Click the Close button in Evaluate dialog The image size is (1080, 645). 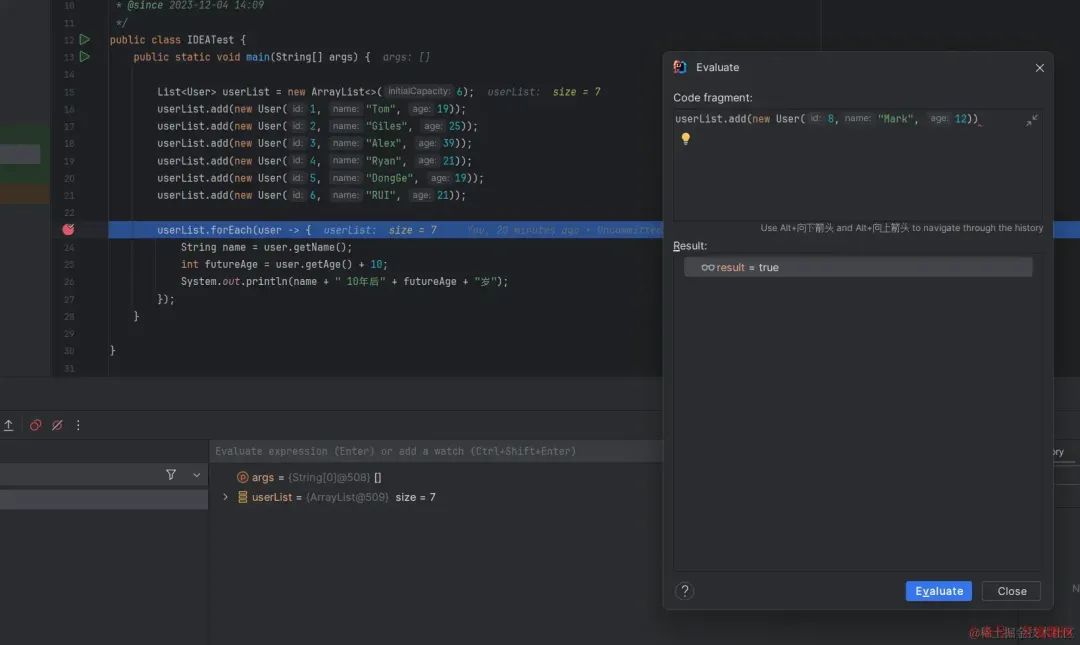pos(1011,591)
